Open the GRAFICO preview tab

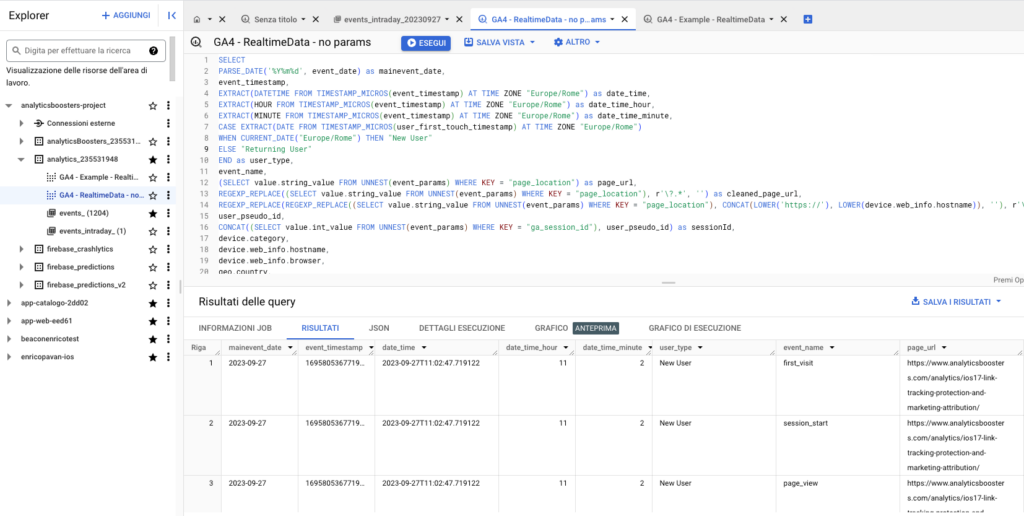pos(576,328)
